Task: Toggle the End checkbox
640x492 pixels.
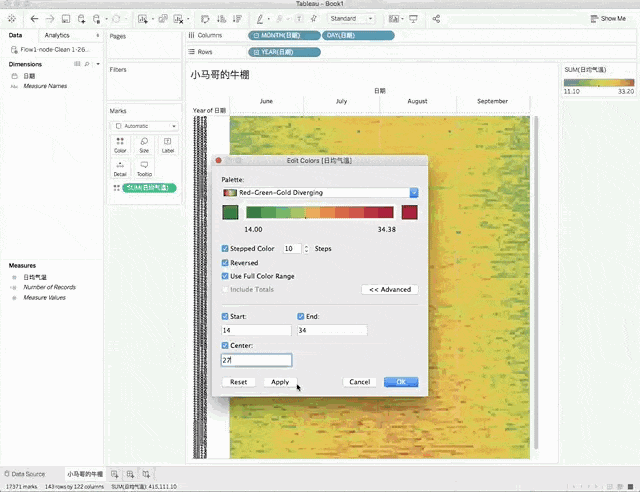Action: coord(301,316)
